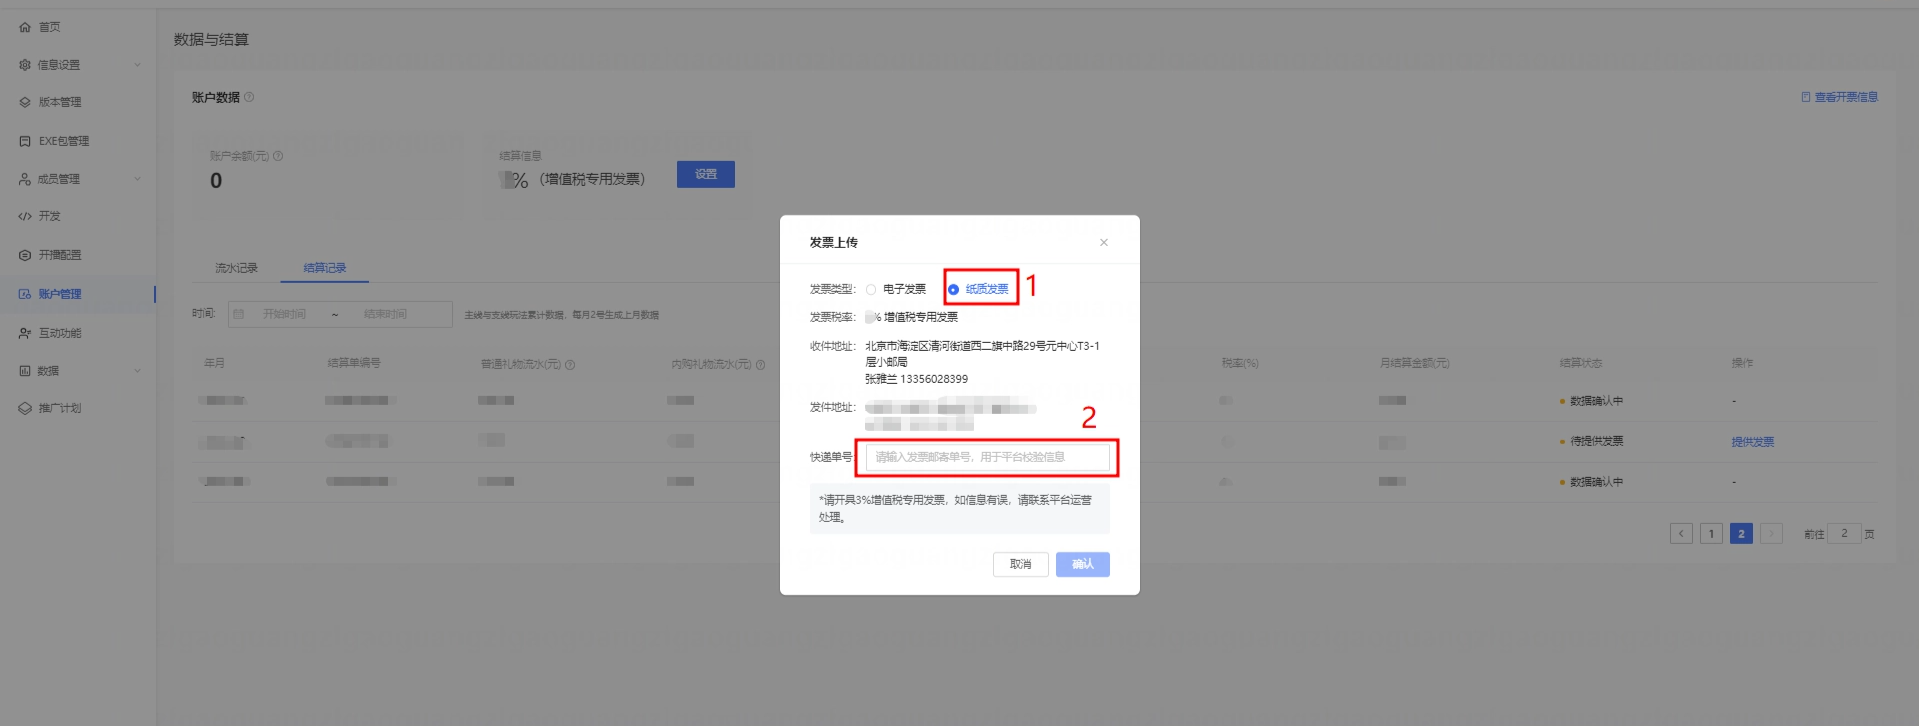1919x726 pixels.
Task: Select the 纸质发票 radio option
Action: [953, 290]
